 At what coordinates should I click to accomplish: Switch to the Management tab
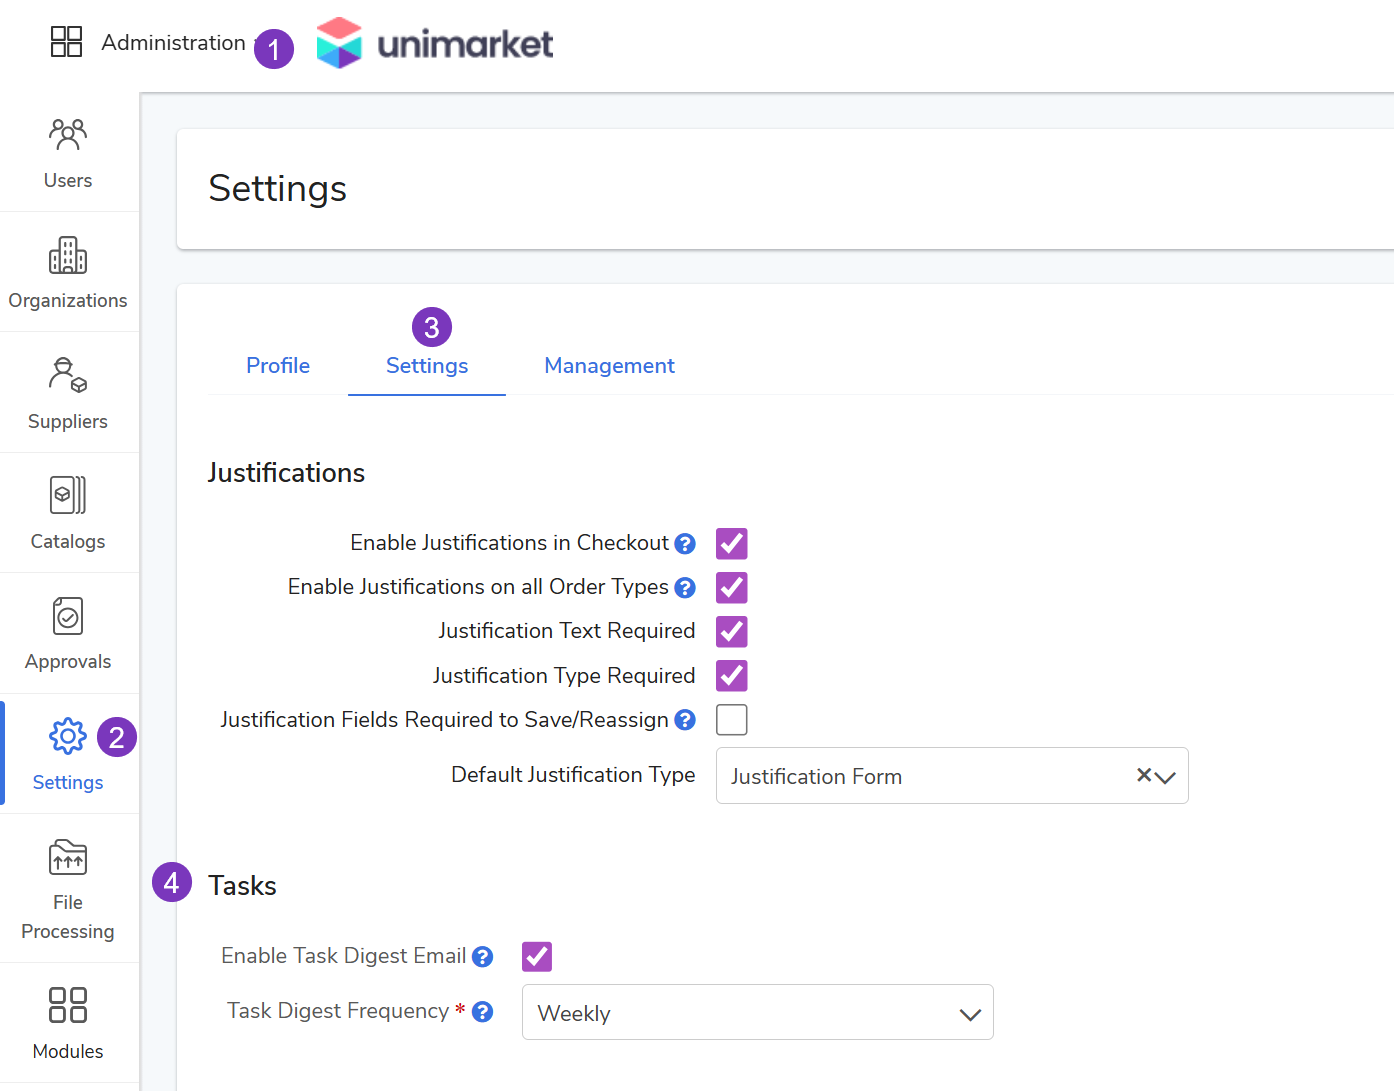click(609, 366)
